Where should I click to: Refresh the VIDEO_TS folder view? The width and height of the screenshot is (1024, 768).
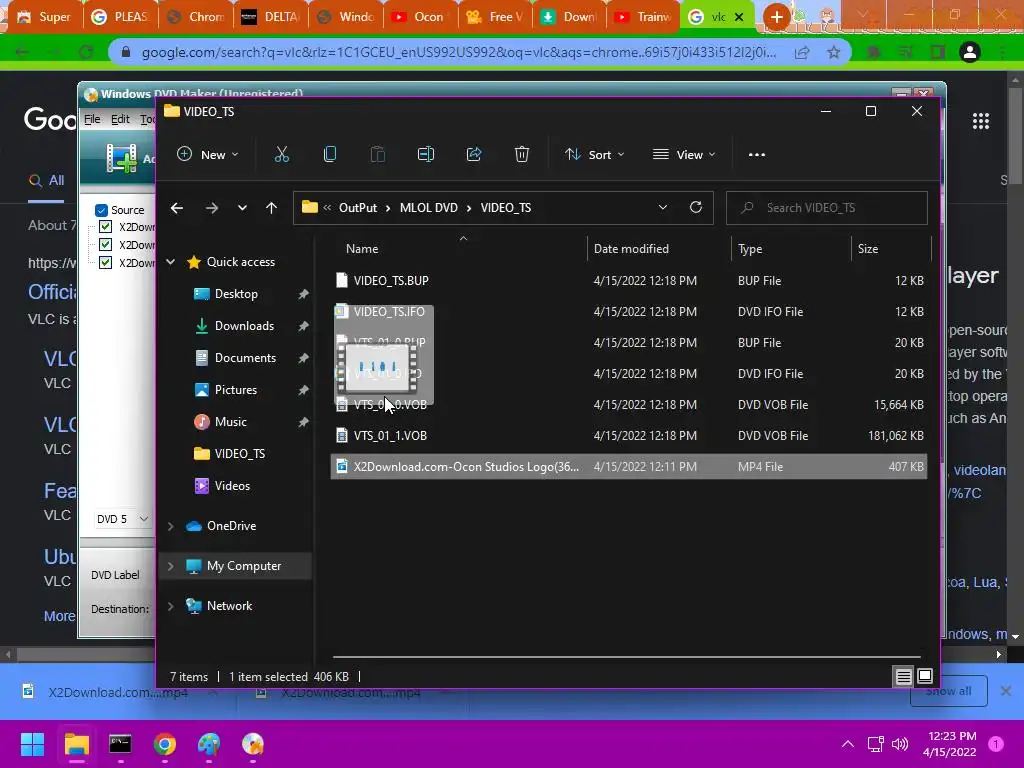(x=696, y=207)
